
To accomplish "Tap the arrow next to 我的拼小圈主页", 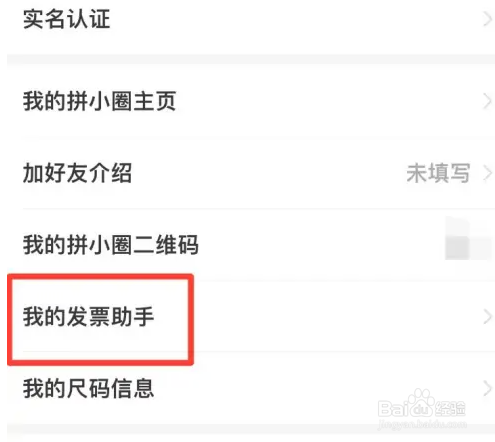I will click(487, 101).
